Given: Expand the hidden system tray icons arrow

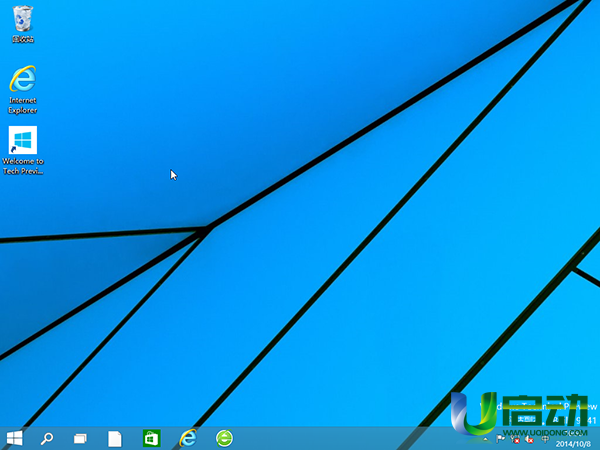Looking at the screenshot, I should coord(486,439).
